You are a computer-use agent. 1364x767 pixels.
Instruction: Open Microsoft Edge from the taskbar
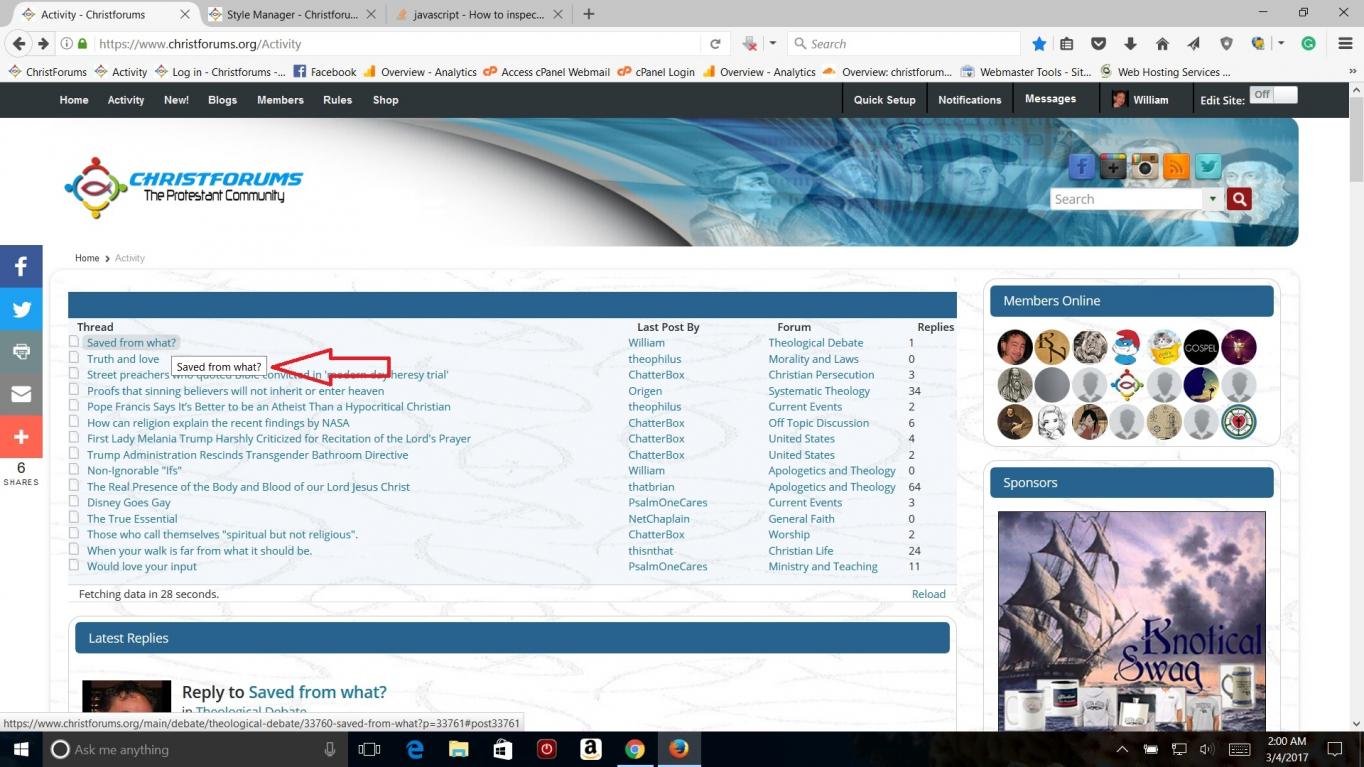click(414, 749)
